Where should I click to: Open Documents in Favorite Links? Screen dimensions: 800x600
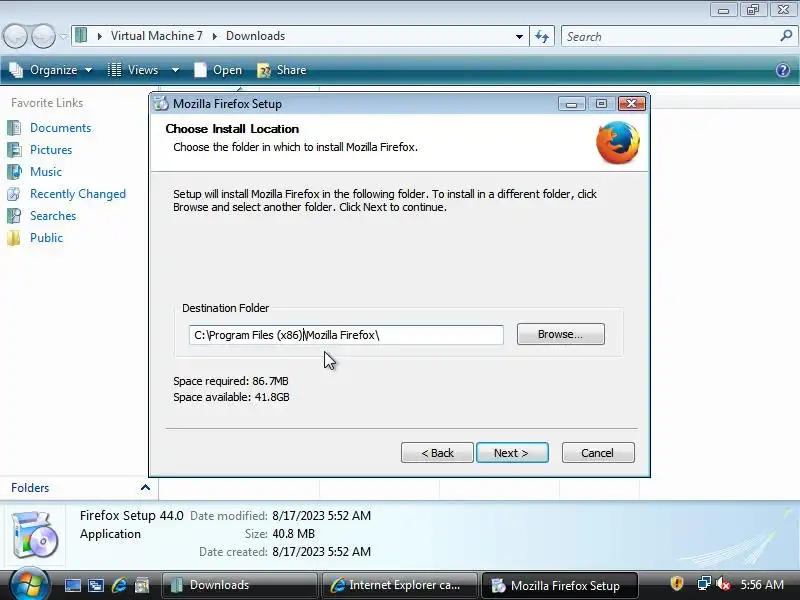pyautogui.click(x=60, y=128)
